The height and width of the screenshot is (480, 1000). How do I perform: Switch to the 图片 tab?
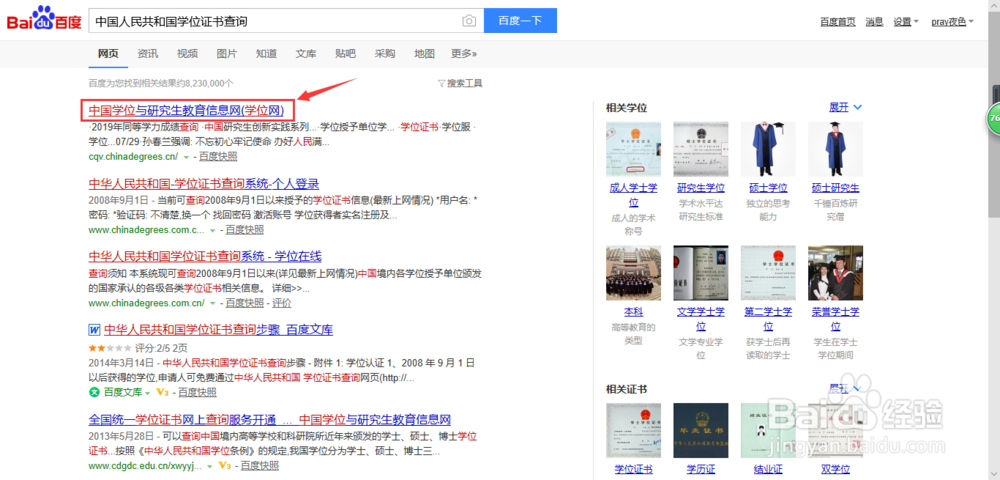click(226, 54)
